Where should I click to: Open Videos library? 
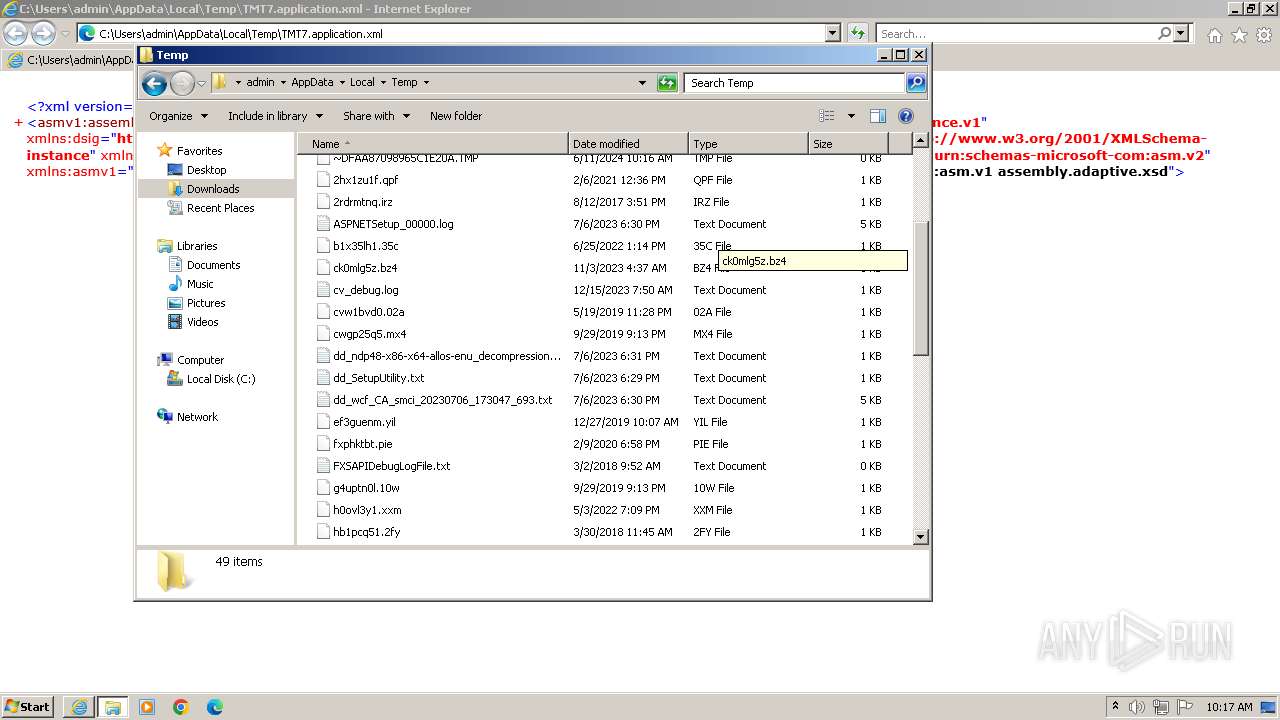point(202,322)
